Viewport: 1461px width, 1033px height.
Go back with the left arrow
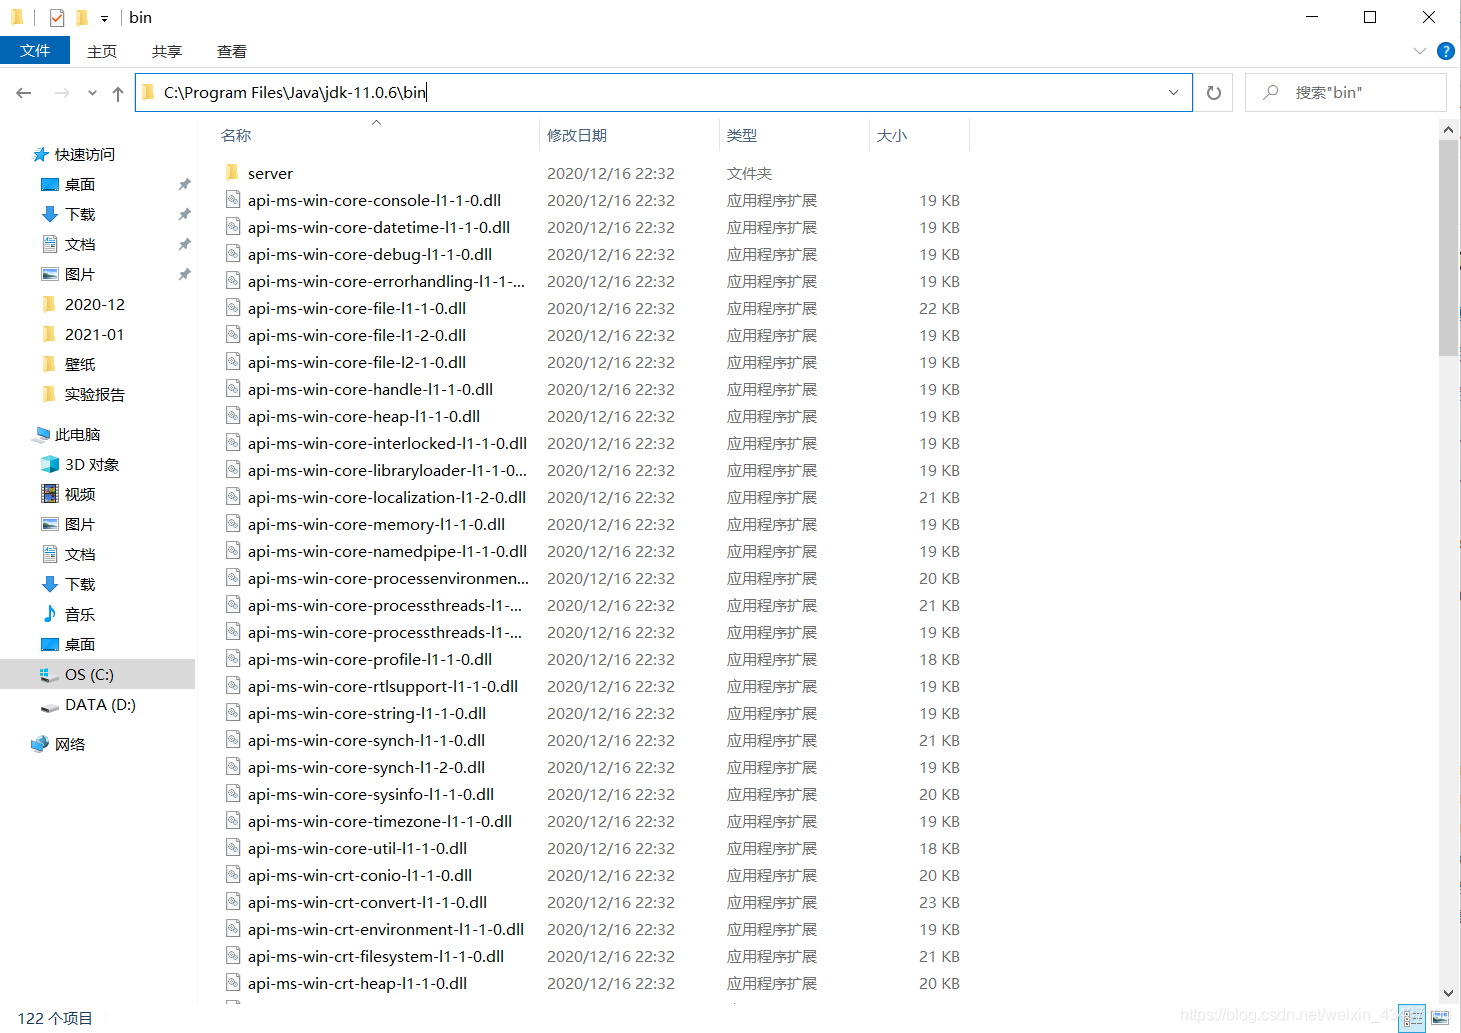pyautogui.click(x=24, y=93)
